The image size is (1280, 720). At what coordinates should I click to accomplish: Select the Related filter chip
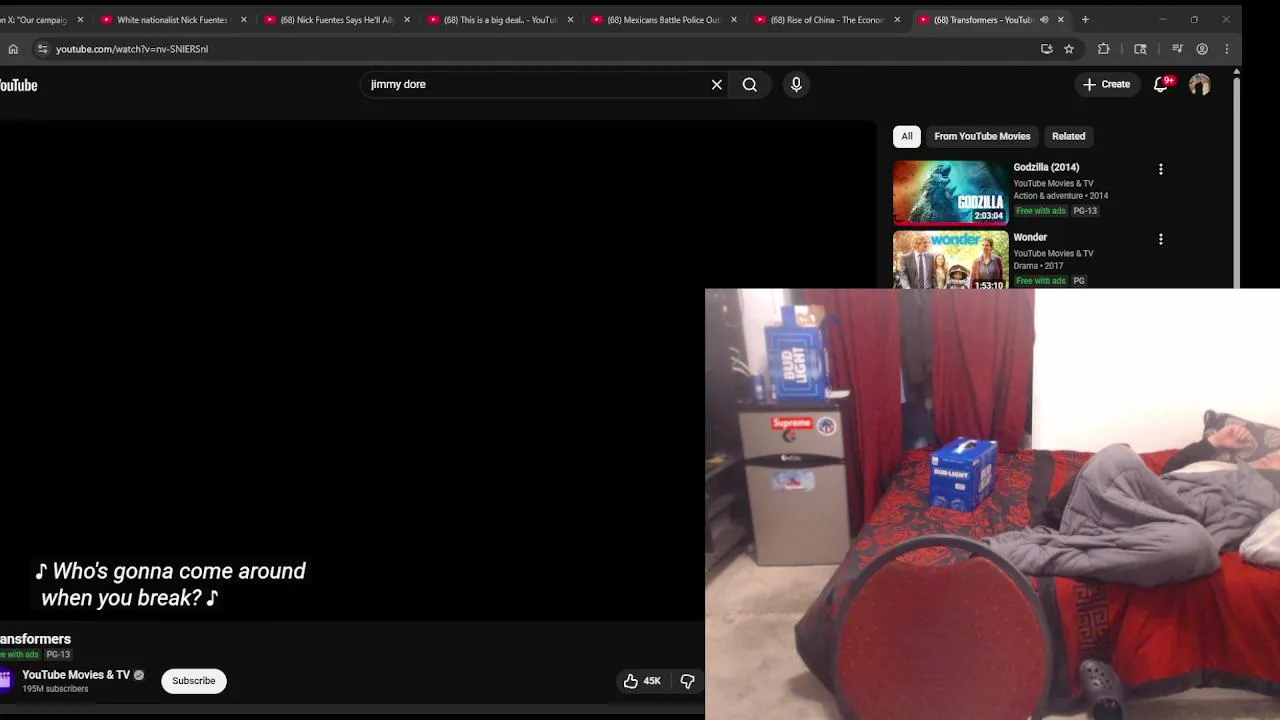(x=1068, y=136)
